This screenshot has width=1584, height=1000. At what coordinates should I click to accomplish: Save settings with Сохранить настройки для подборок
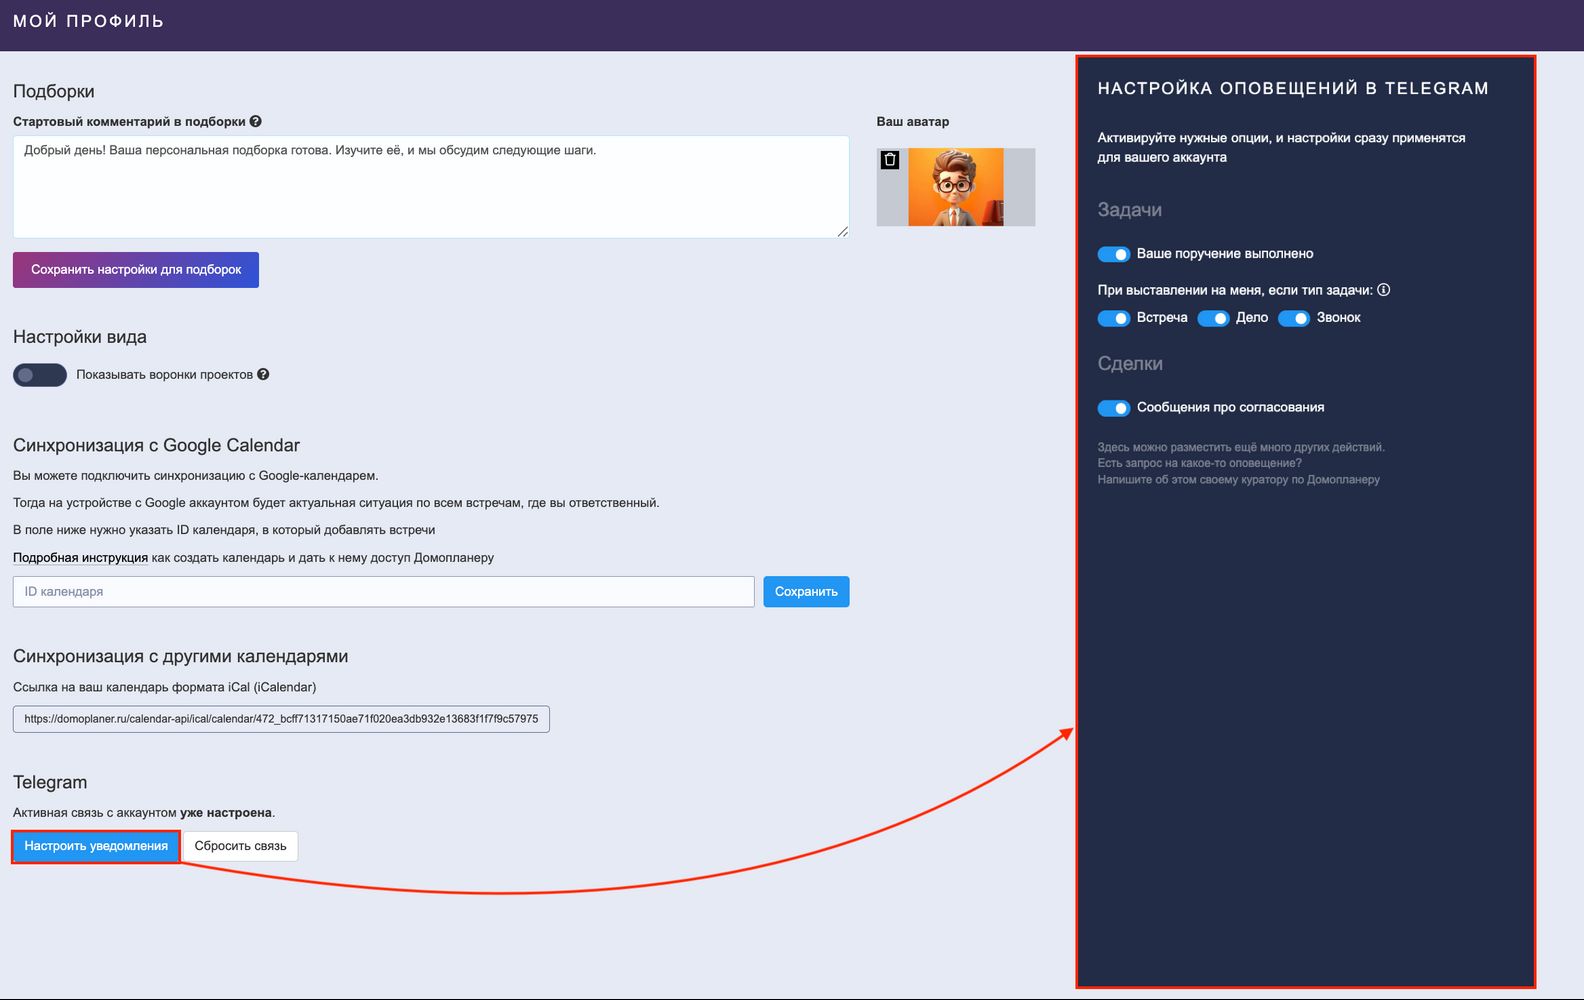pyautogui.click(x=136, y=270)
